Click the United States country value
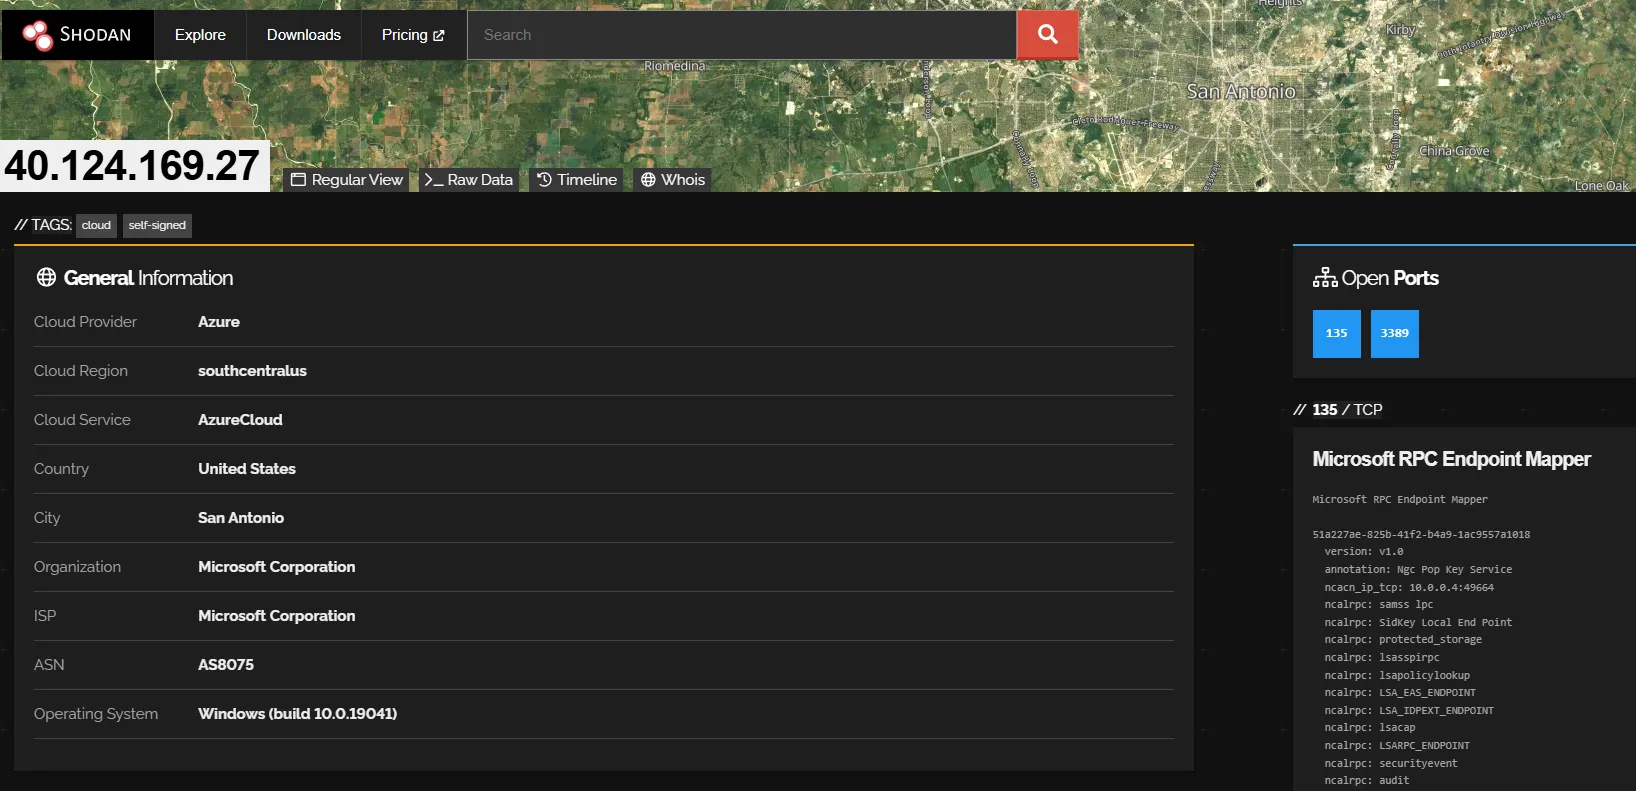 247,469
